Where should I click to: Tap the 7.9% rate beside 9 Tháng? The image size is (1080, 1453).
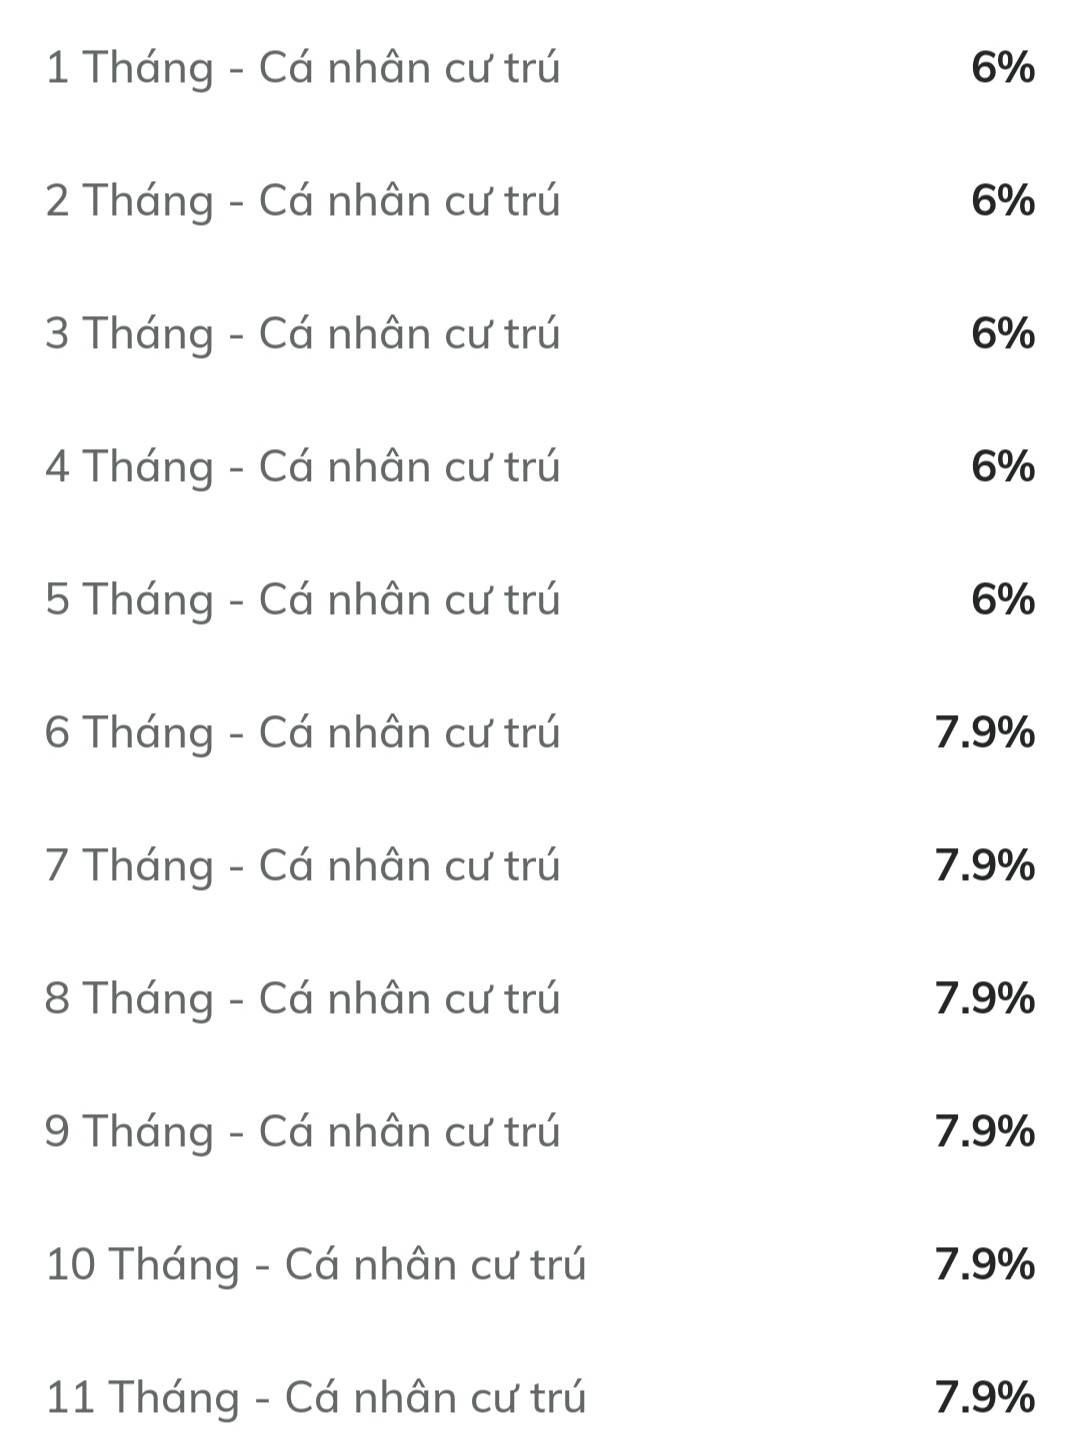click(x=984, y=1132)
